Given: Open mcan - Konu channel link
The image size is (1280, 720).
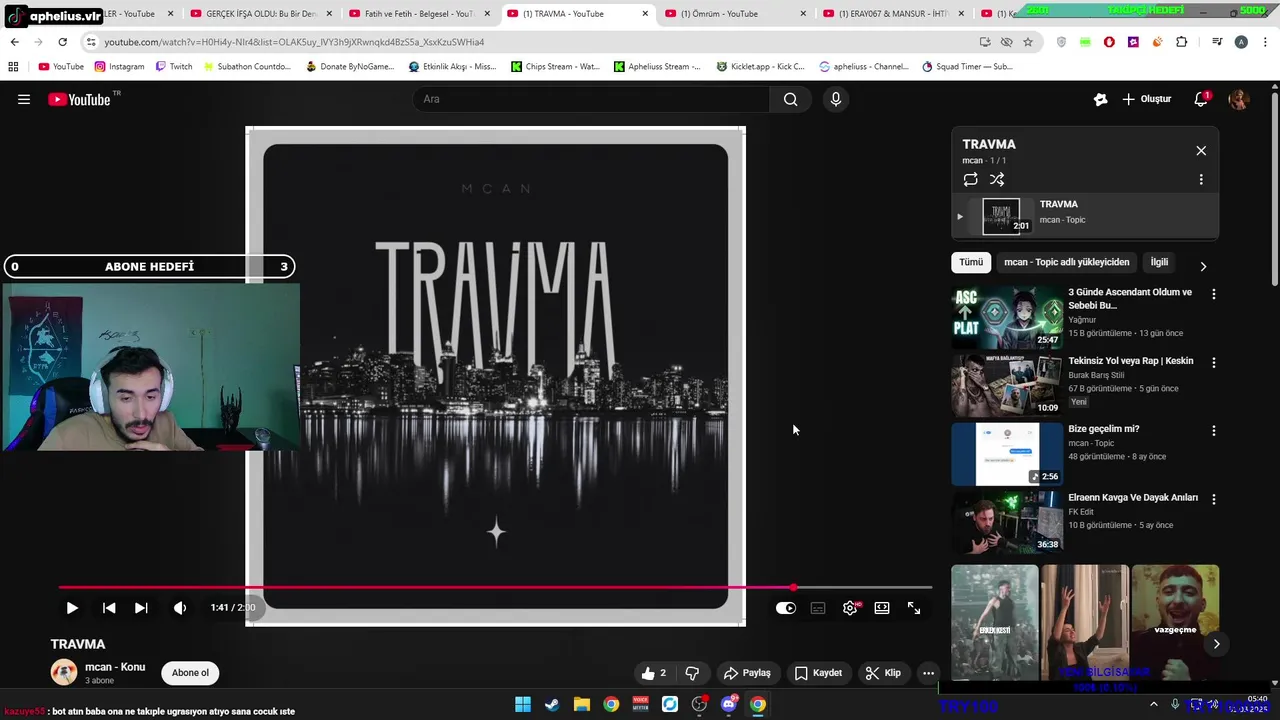Looking at the screenshot, I should [x=115, y=667].
